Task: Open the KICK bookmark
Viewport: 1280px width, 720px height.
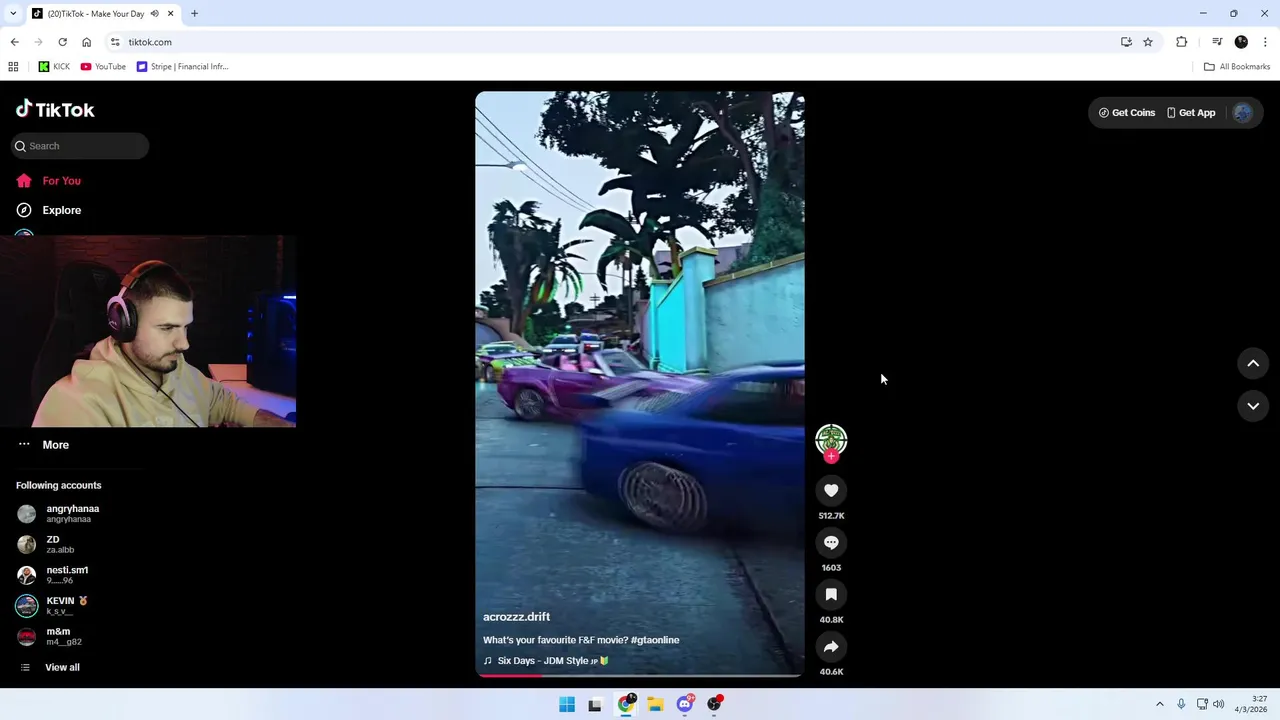Action: pos(54,67)
